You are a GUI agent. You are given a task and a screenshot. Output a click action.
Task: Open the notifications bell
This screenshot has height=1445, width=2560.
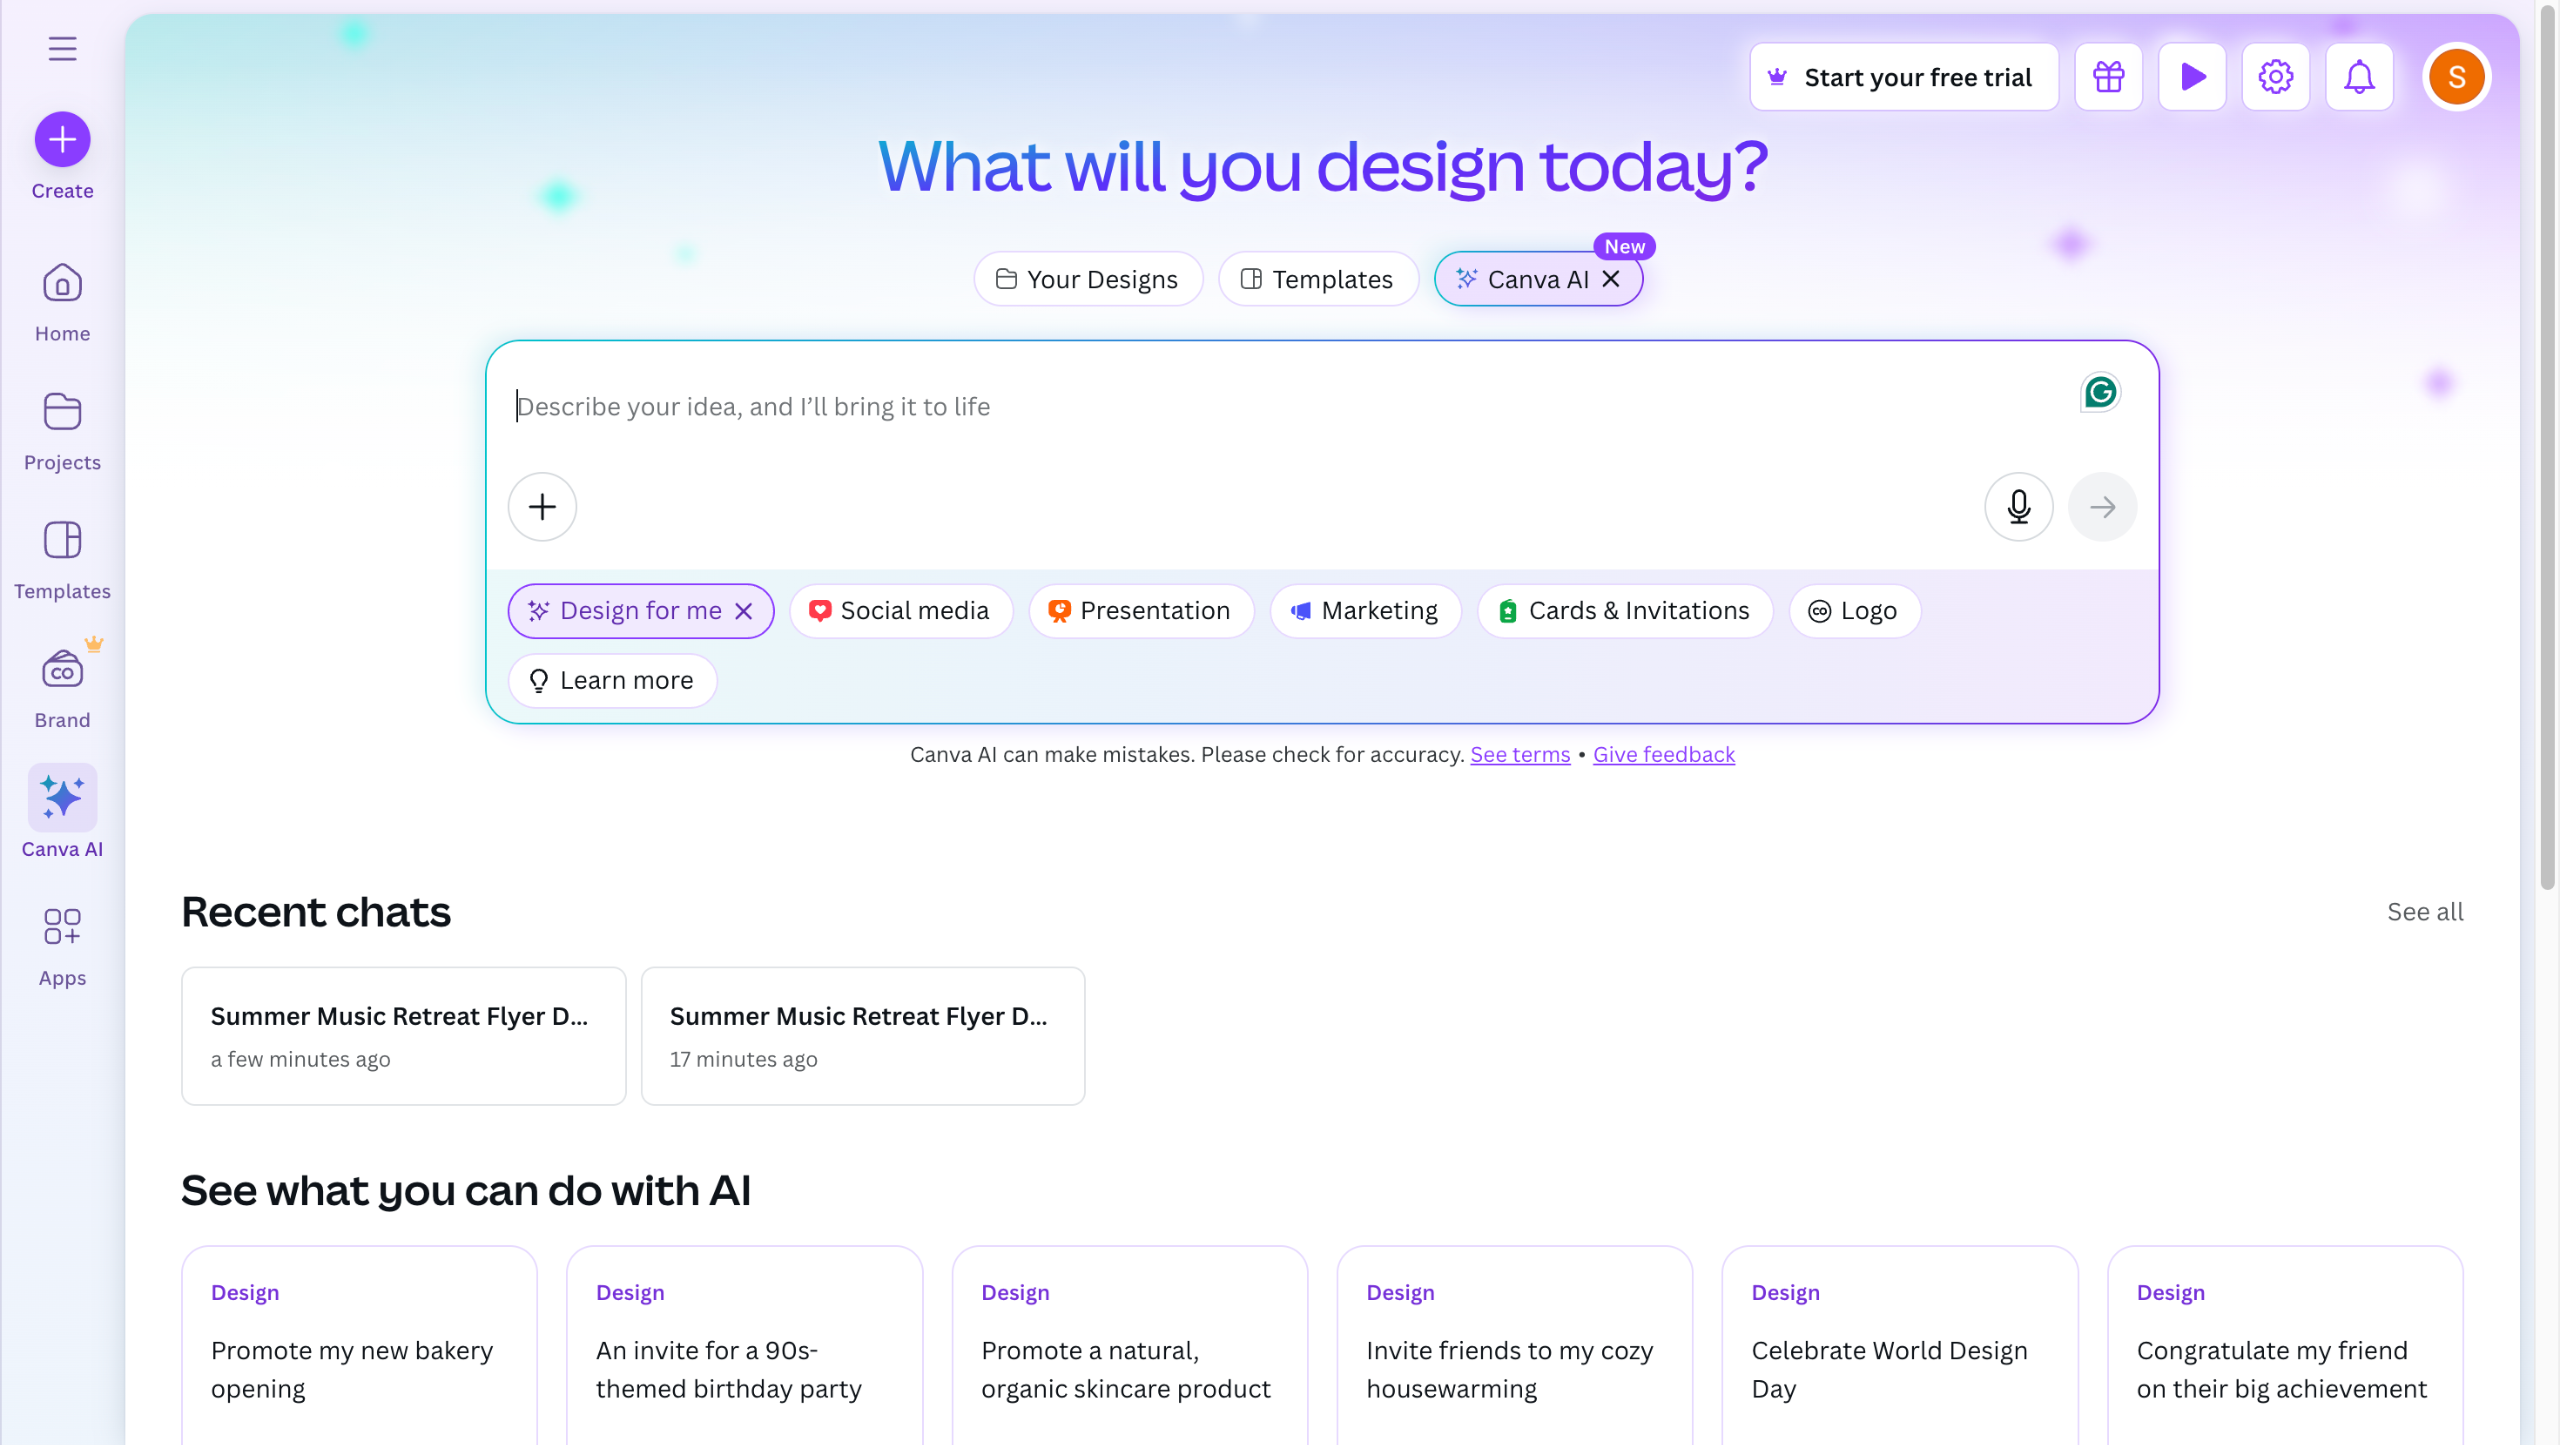point(2359,77)
